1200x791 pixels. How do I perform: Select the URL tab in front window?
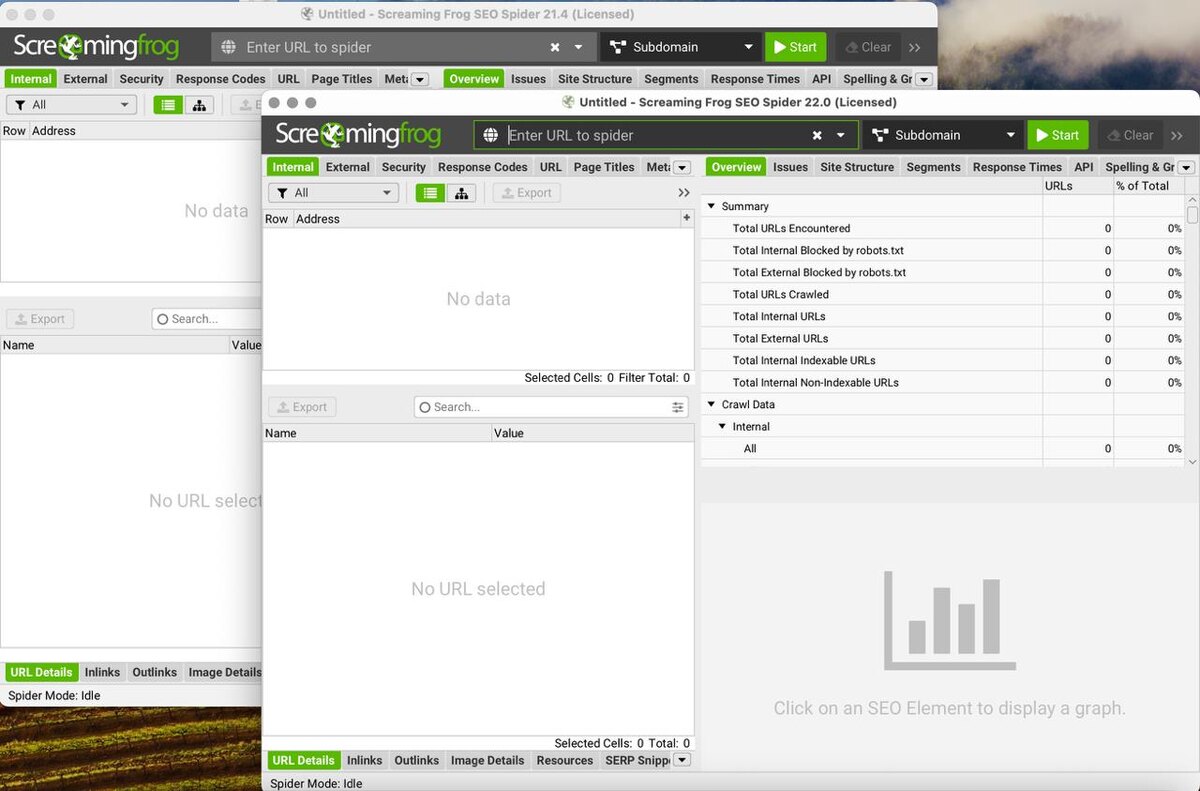point(551,167)
